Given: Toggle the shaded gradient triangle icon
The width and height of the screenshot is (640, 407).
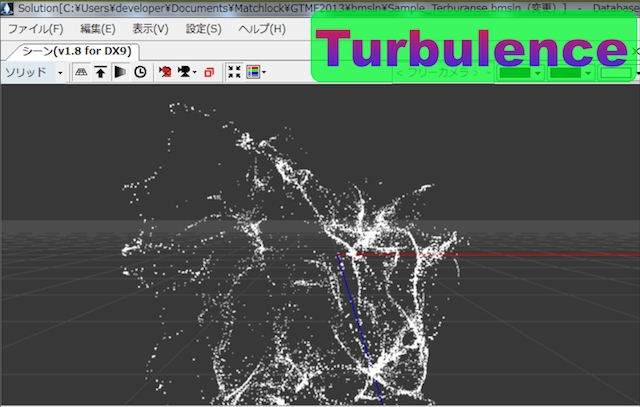Looking at the screenshot, I should [x=120, y=72].
